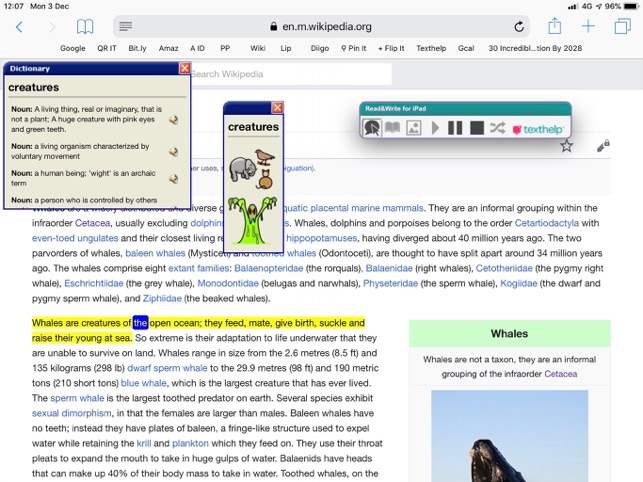
Task: Open the Read&Write dictionary book icon
Action: [393, 128]
